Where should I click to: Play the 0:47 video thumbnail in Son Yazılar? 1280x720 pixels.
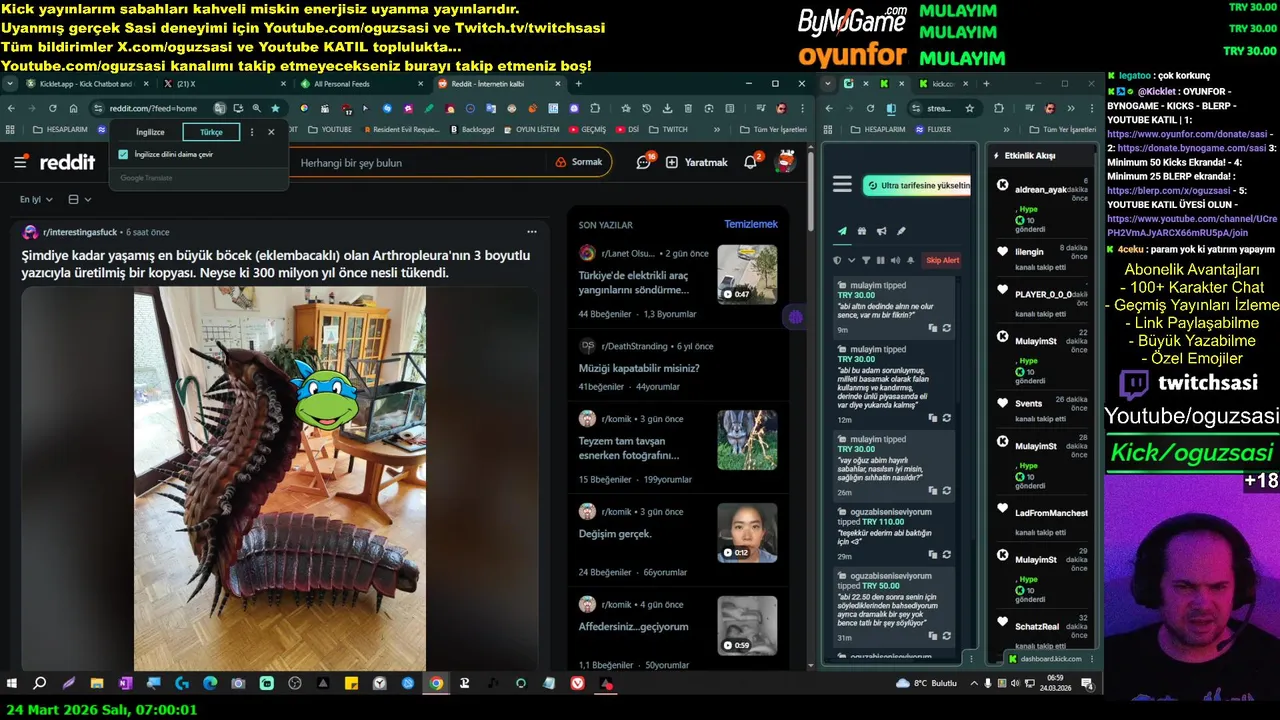(x=747, y=274)
